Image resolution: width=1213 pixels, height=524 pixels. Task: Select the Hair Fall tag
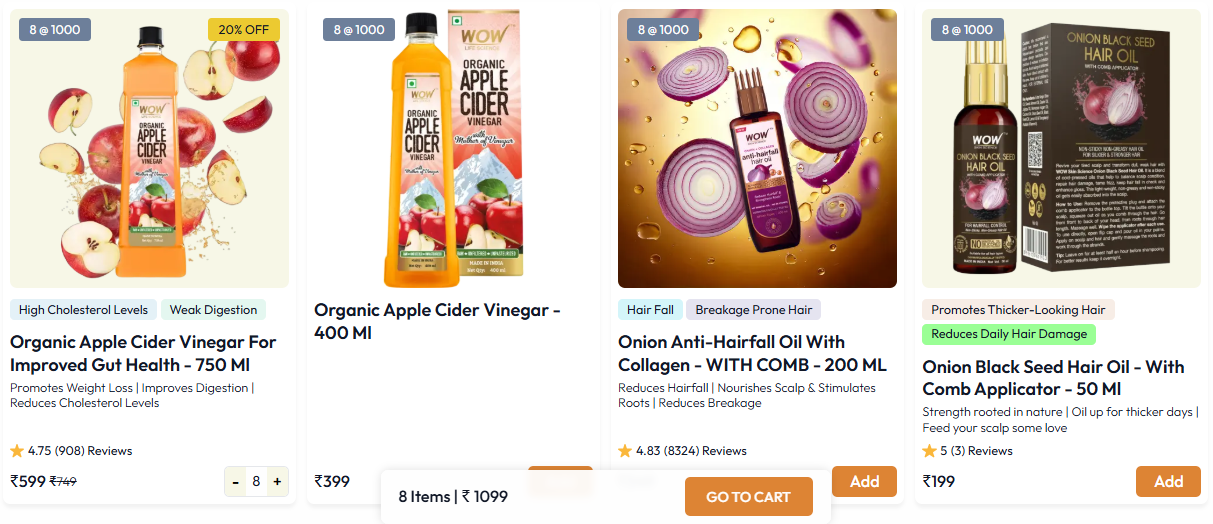(x=650, y=310)
